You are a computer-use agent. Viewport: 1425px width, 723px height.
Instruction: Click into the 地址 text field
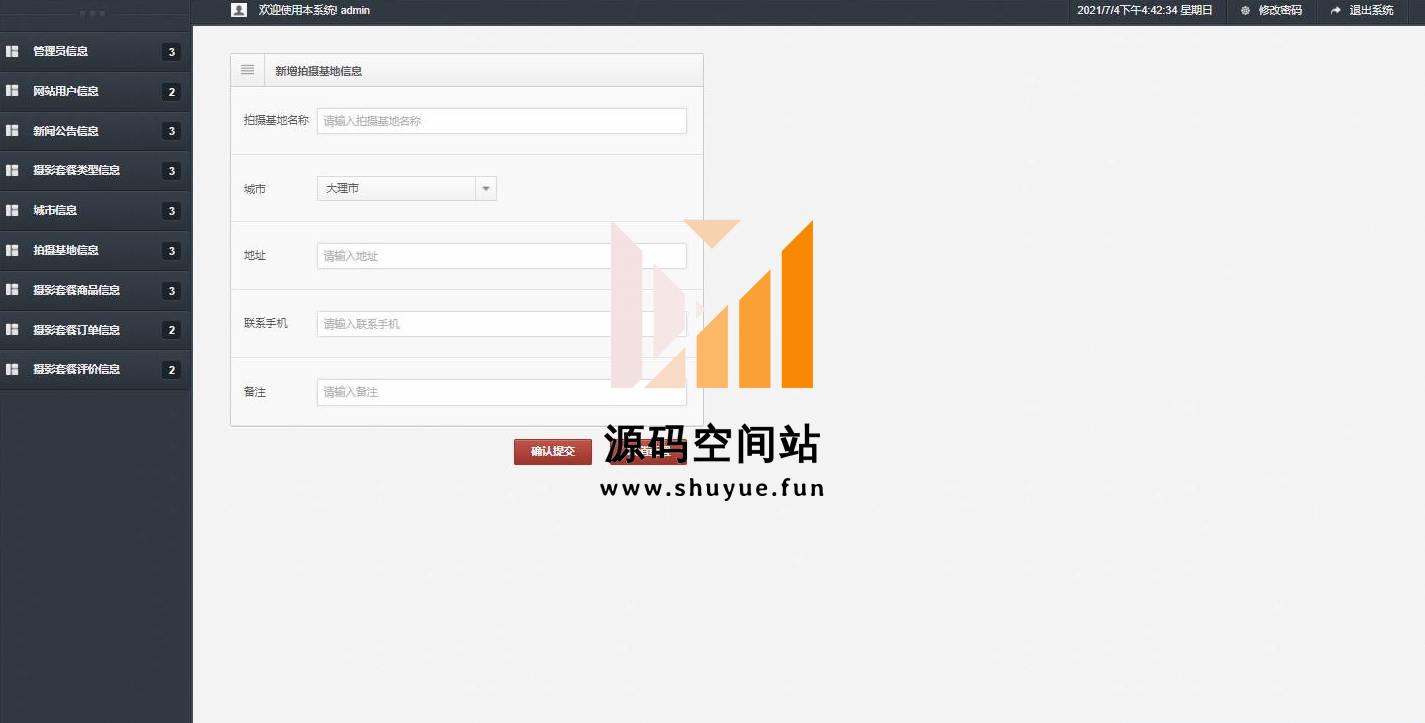(x=501, y=256)
